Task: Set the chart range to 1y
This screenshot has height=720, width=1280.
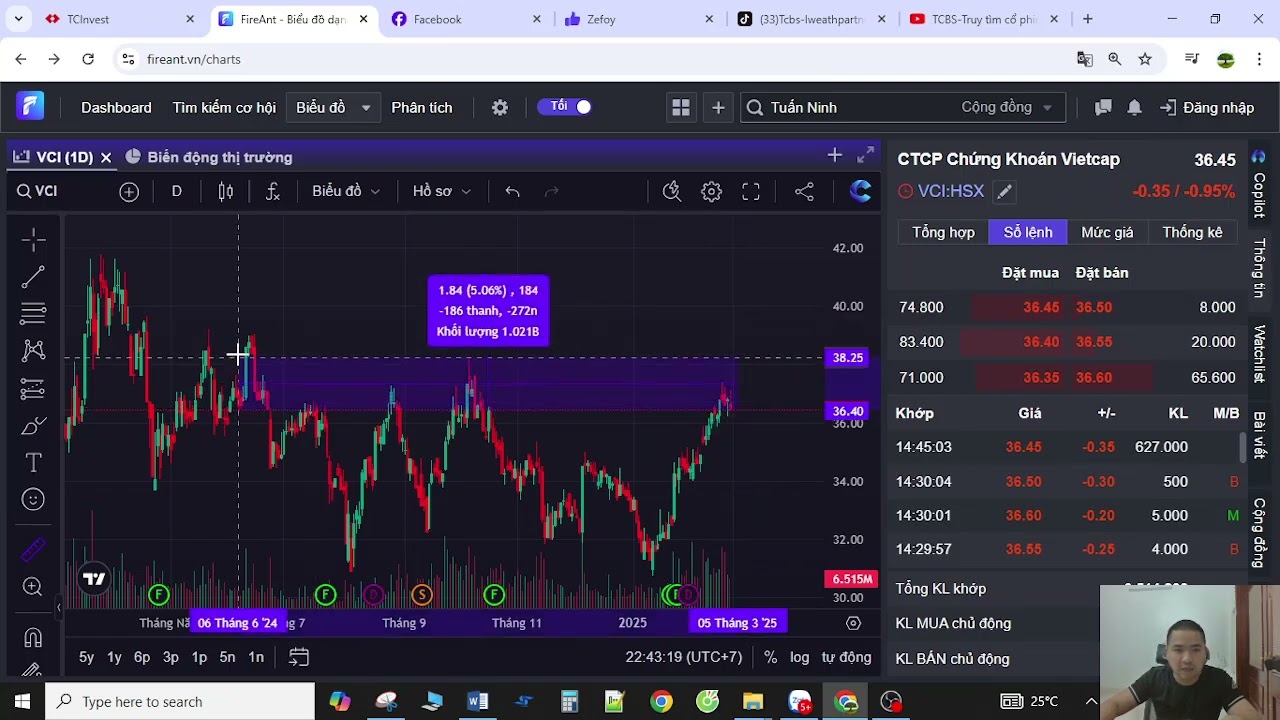Action: 114,657
